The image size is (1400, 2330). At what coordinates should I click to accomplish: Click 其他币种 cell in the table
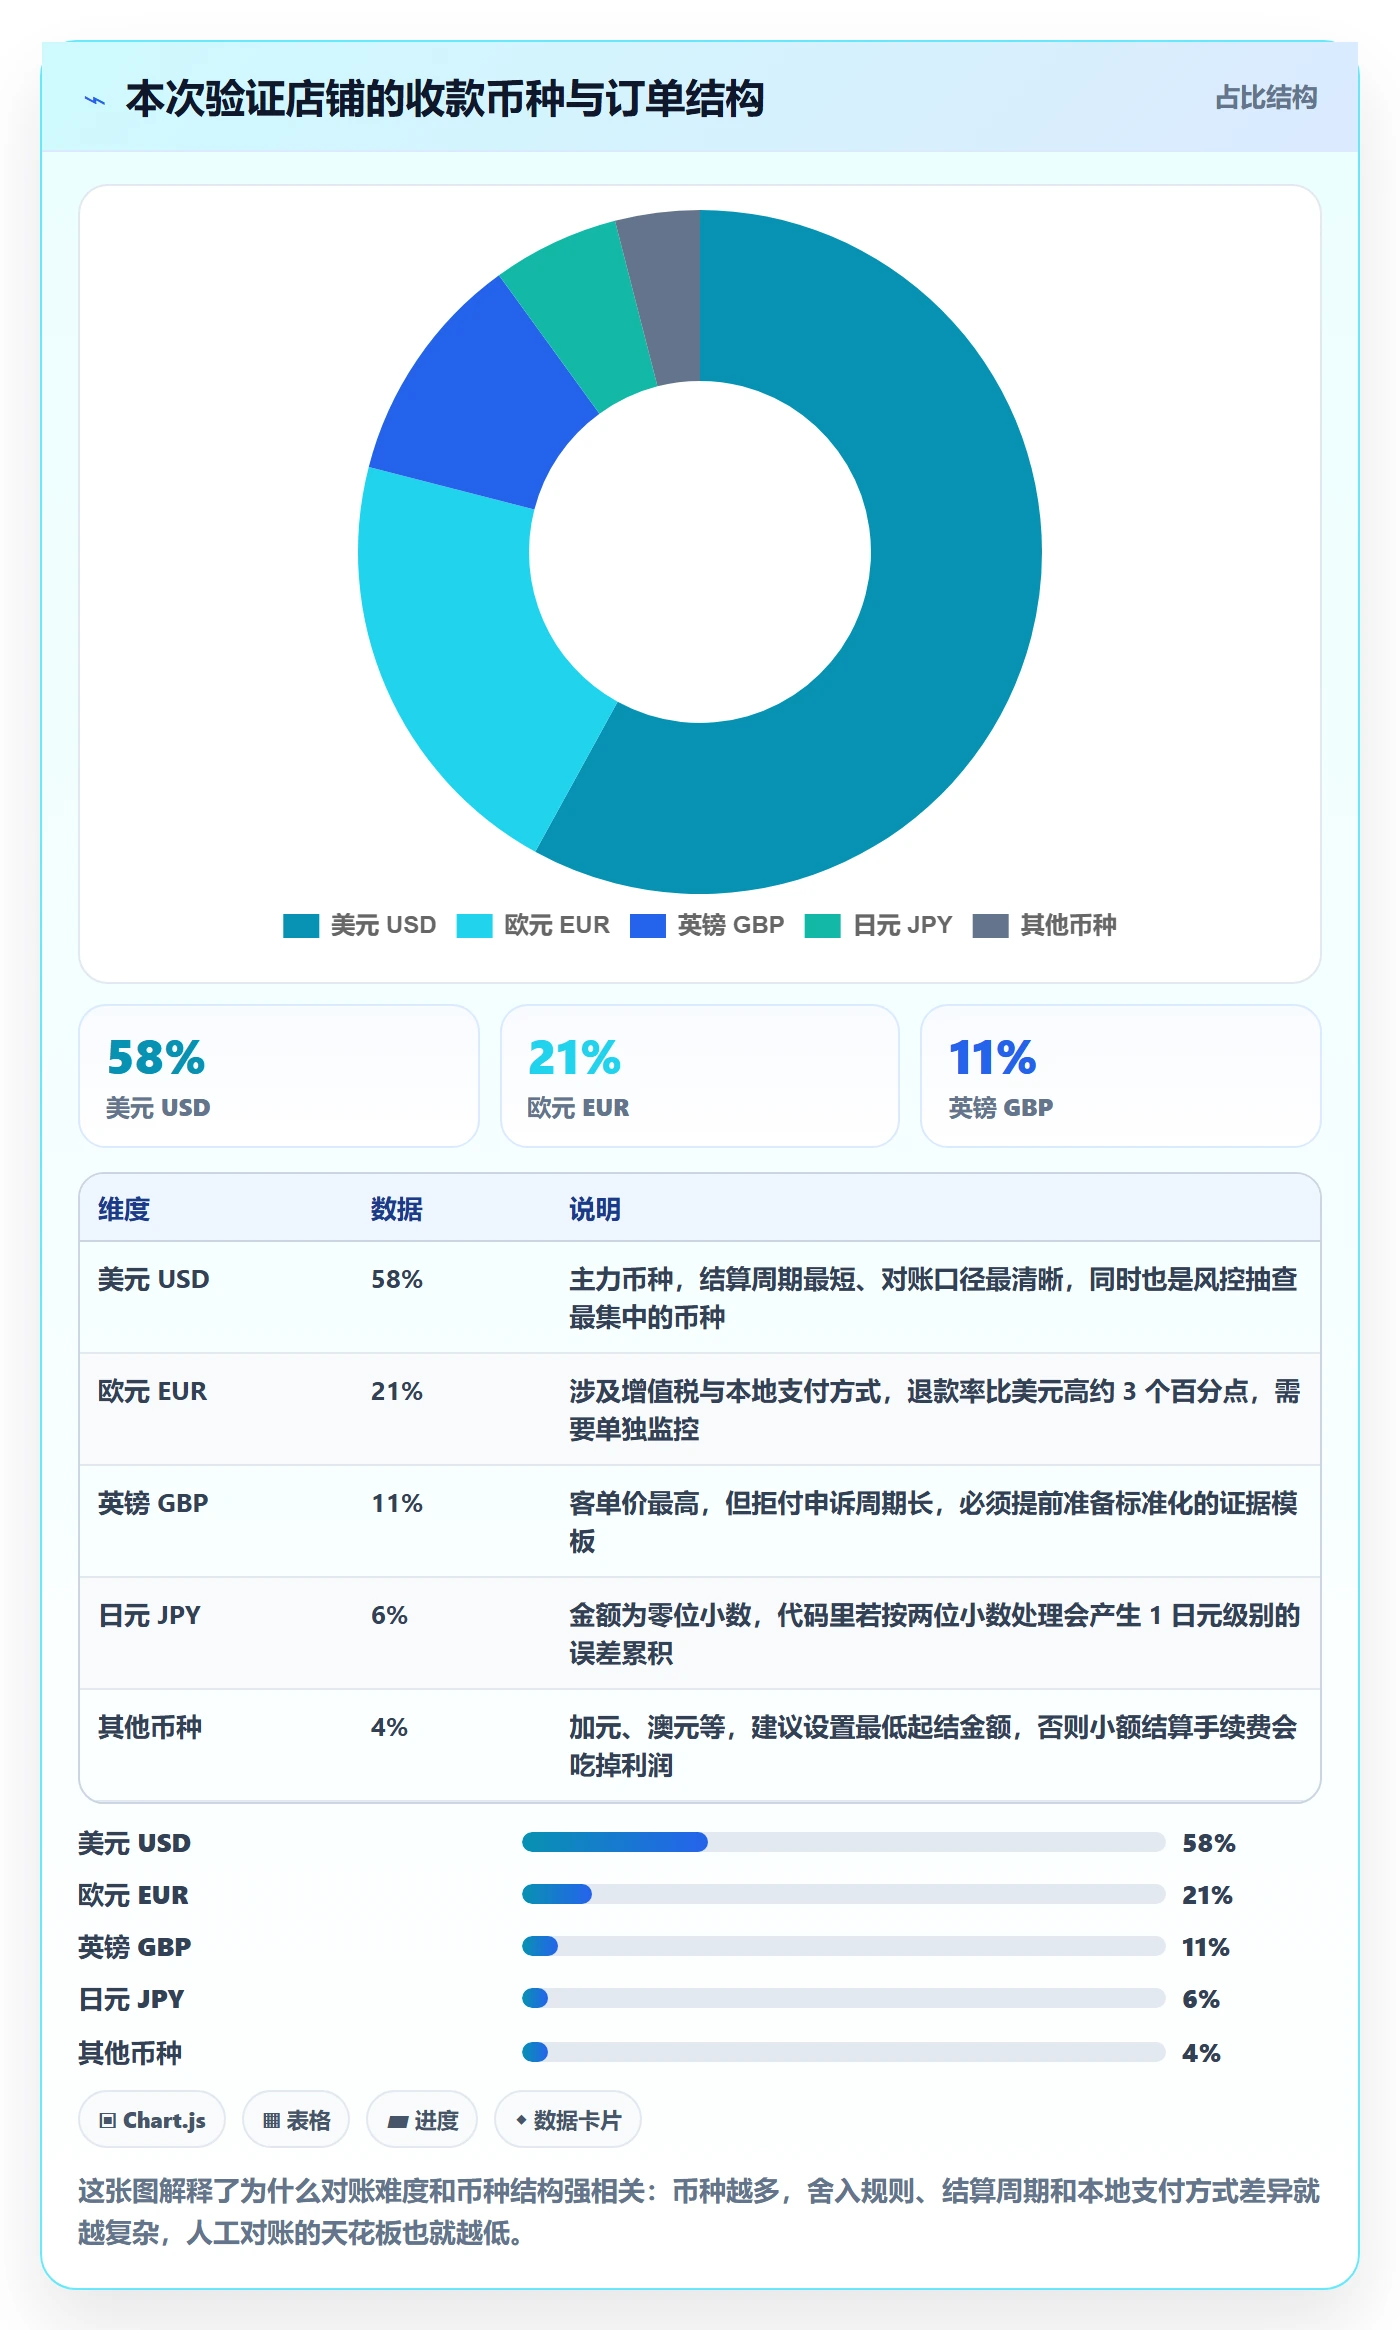[150, 1727]
